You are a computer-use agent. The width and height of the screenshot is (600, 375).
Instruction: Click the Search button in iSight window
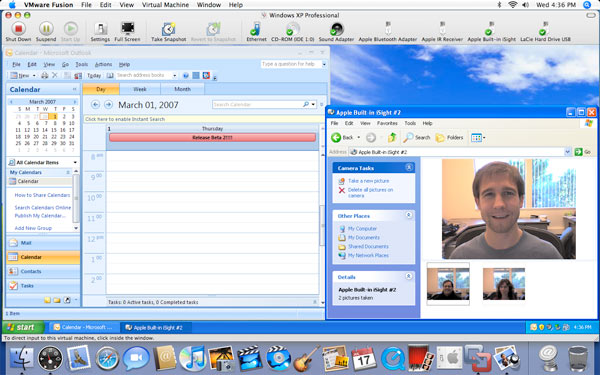point(417,137)
